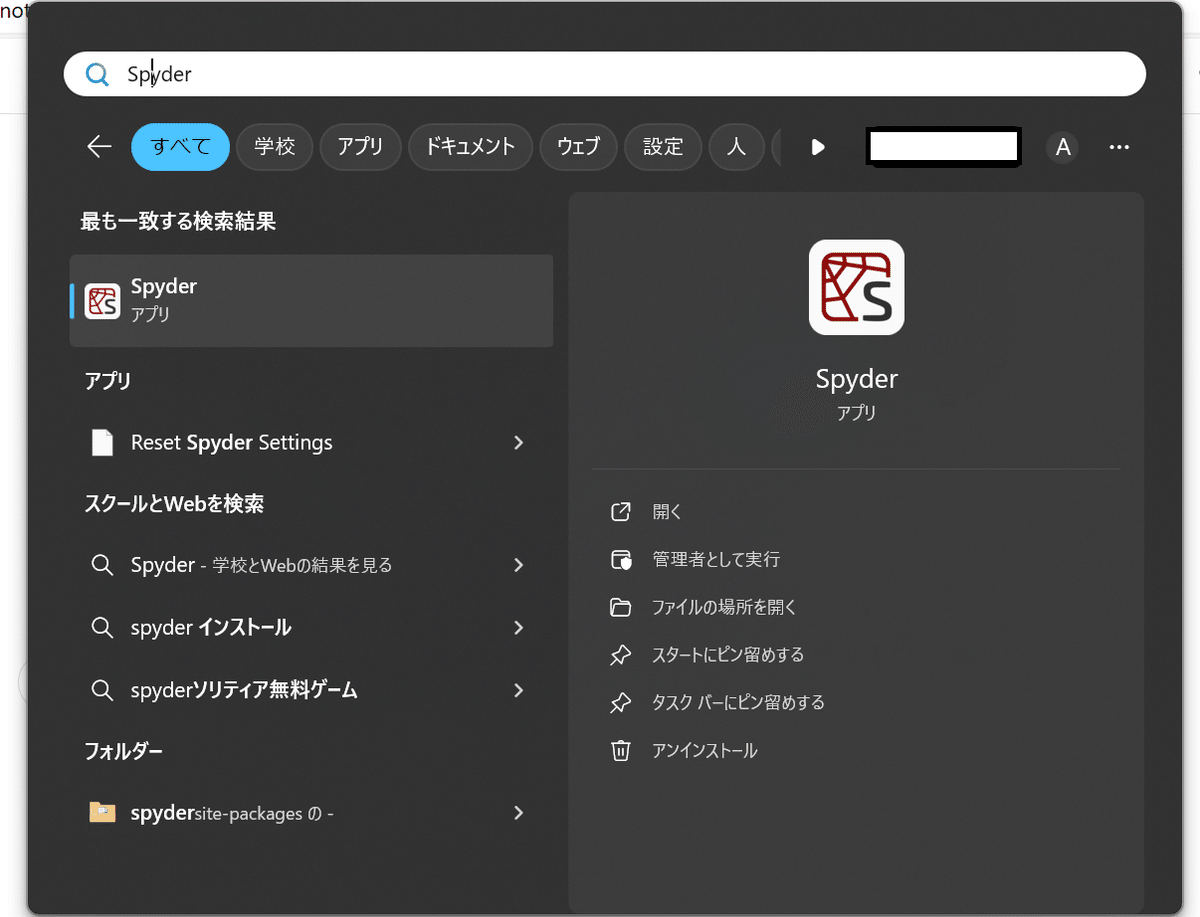1200x917 pixels.
Task: Open the account avatar labeled A
Action: click(1062, 147)
